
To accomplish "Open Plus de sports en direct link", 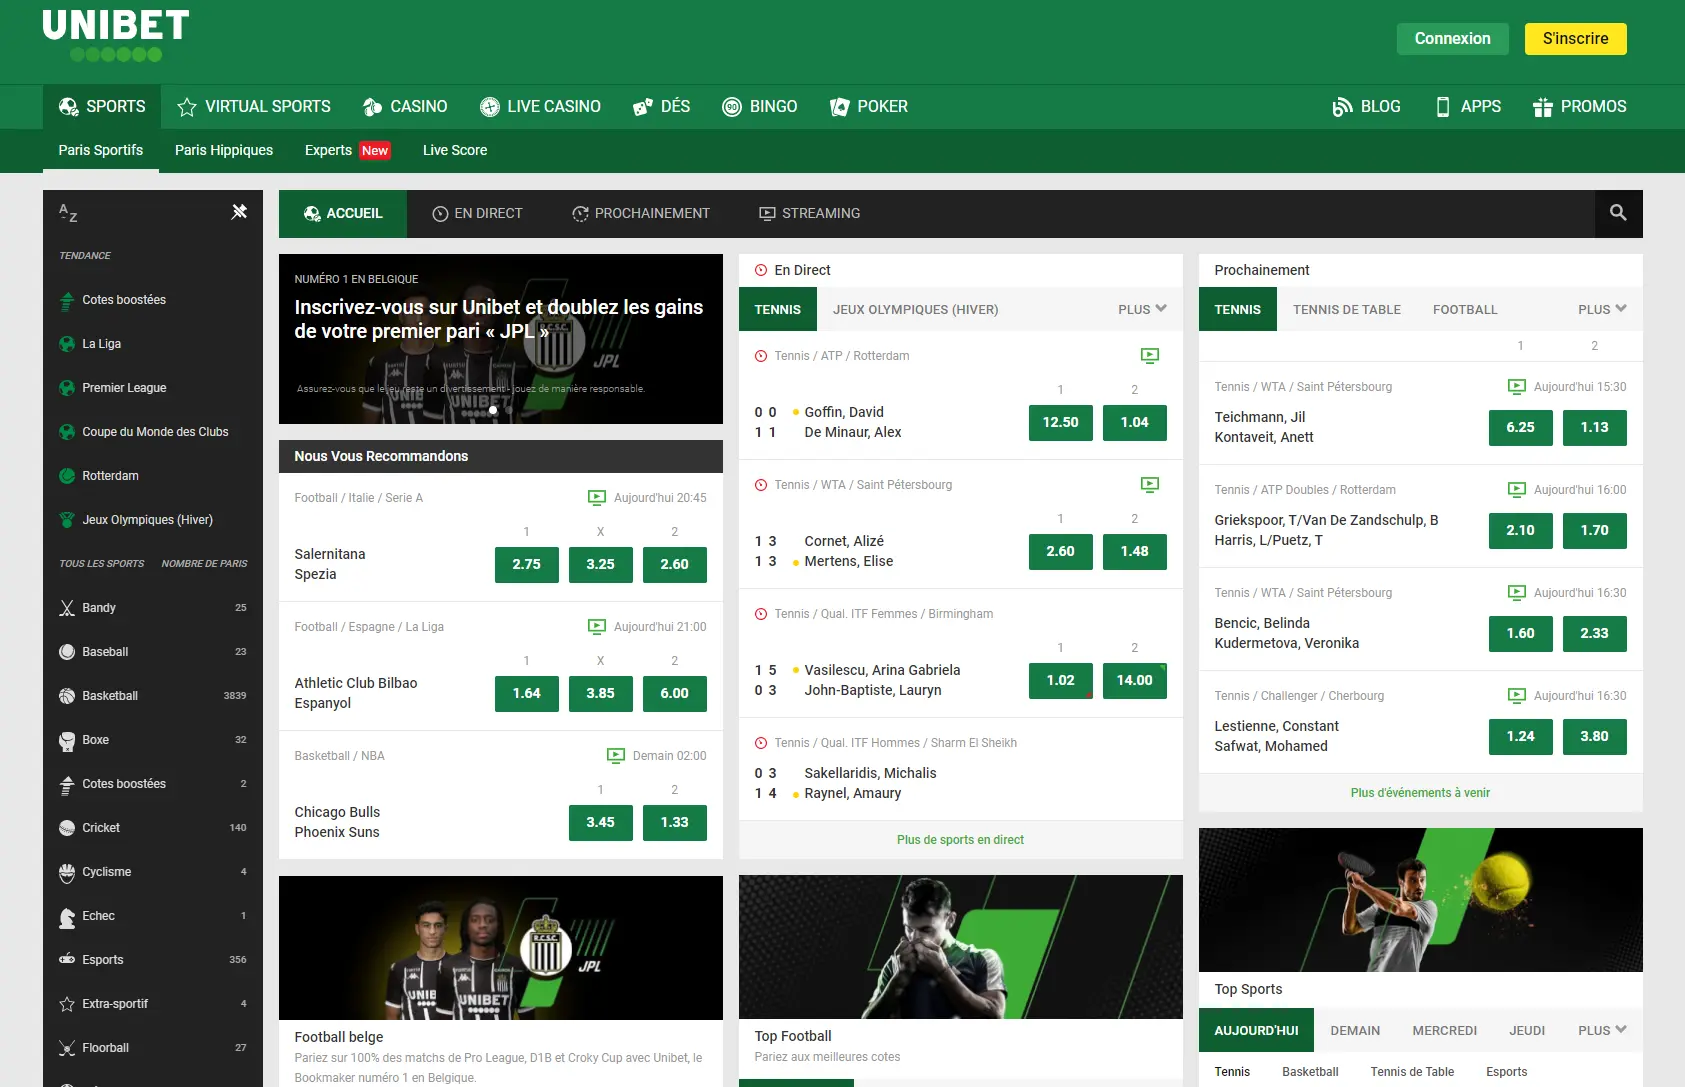I will coord(960,840).
